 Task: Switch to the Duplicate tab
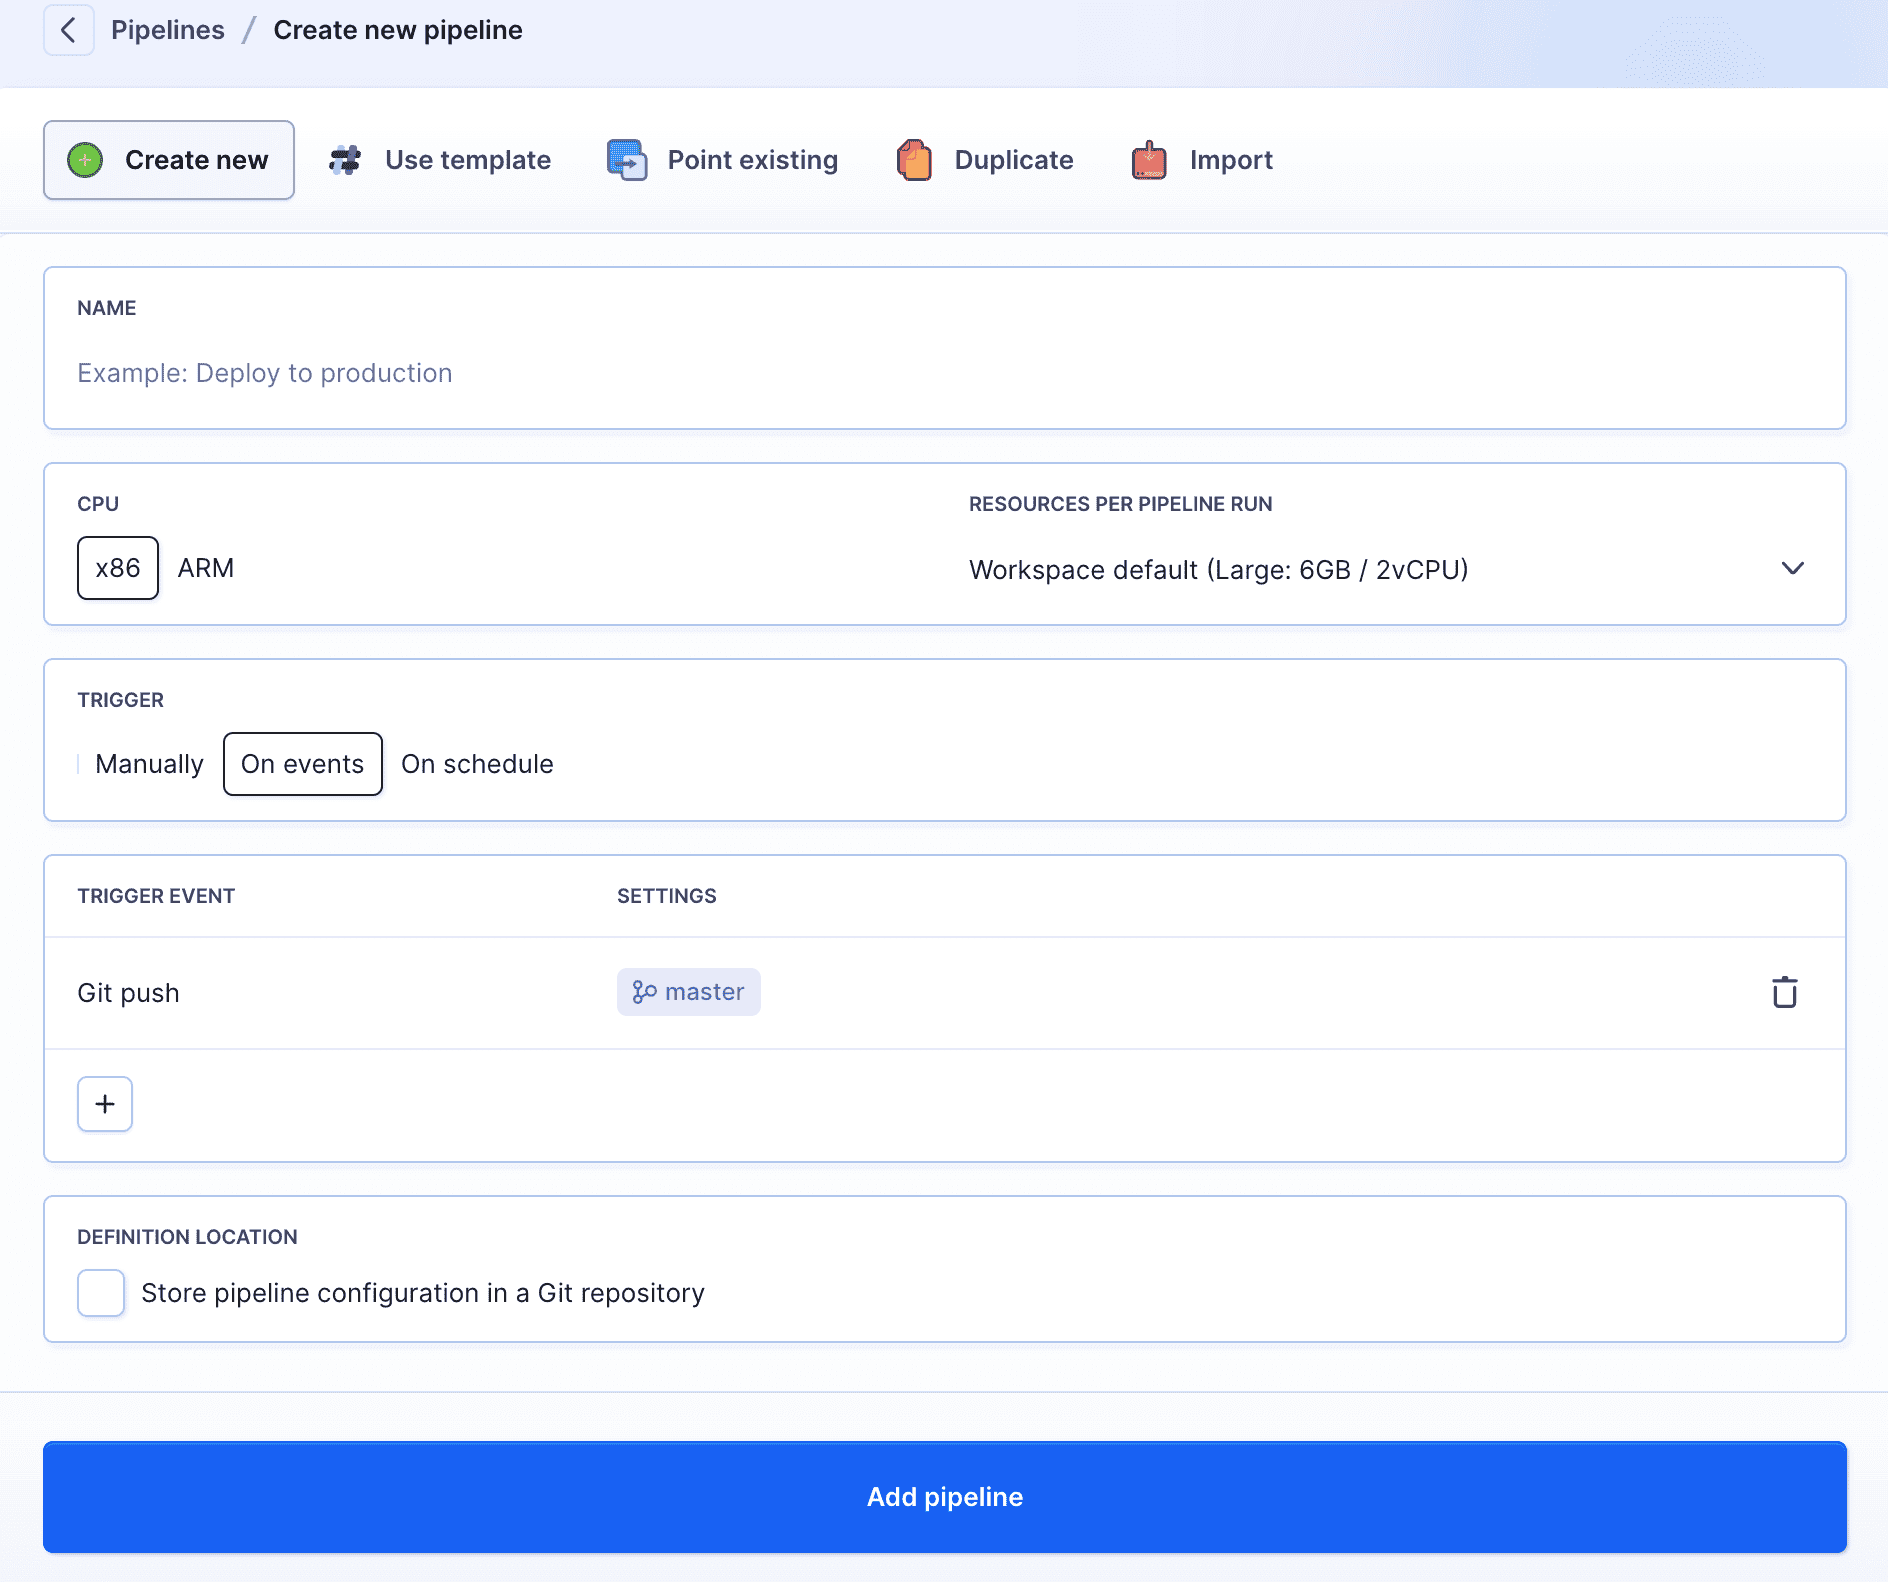tap(985, 160)
